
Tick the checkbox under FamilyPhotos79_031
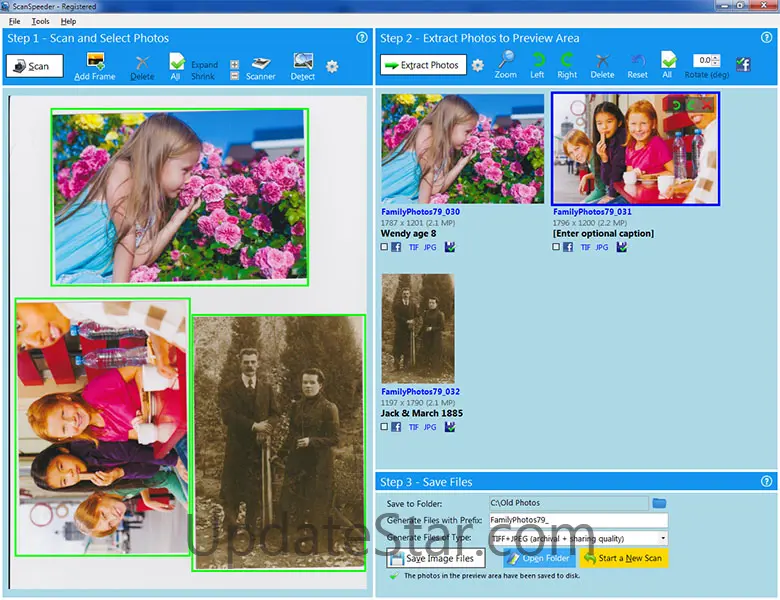[x=557, y=246]
